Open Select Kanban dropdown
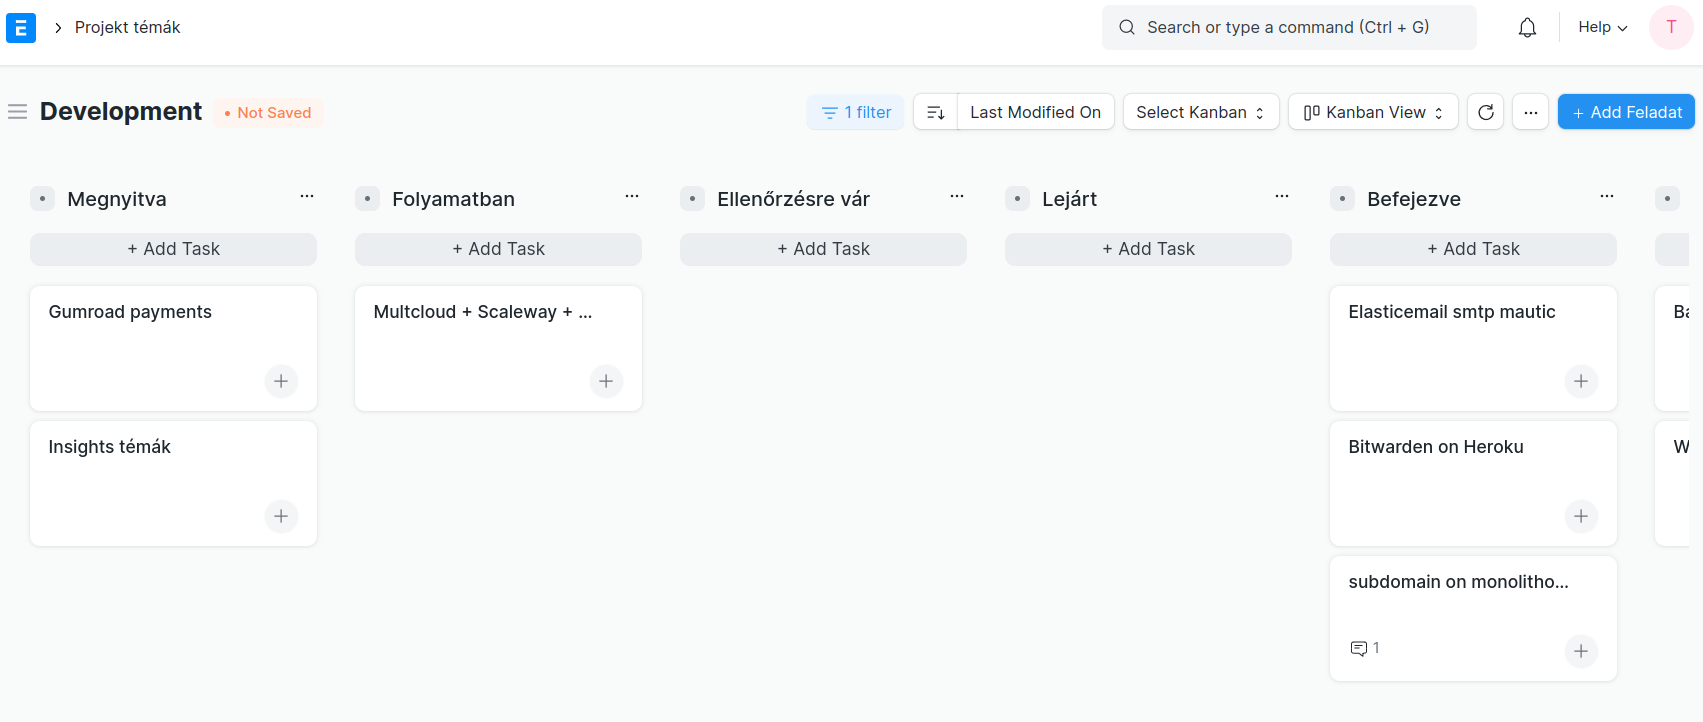The image size is (1703, 722). 1200,112
